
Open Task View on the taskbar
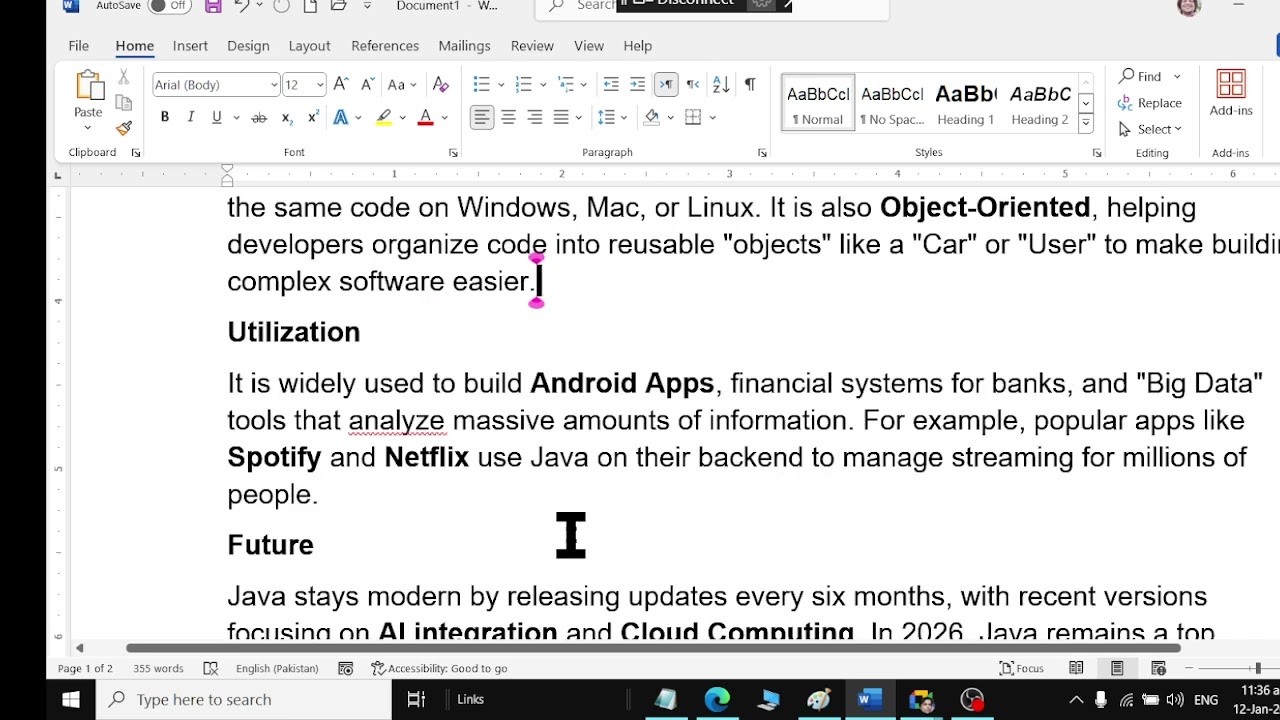416,700
